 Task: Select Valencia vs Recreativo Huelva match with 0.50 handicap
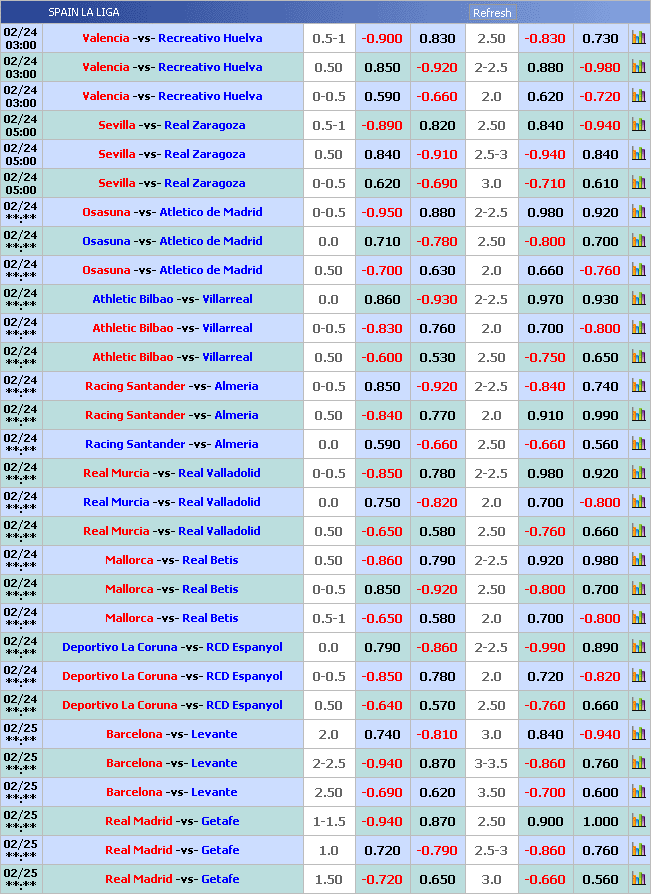point(172,67)
